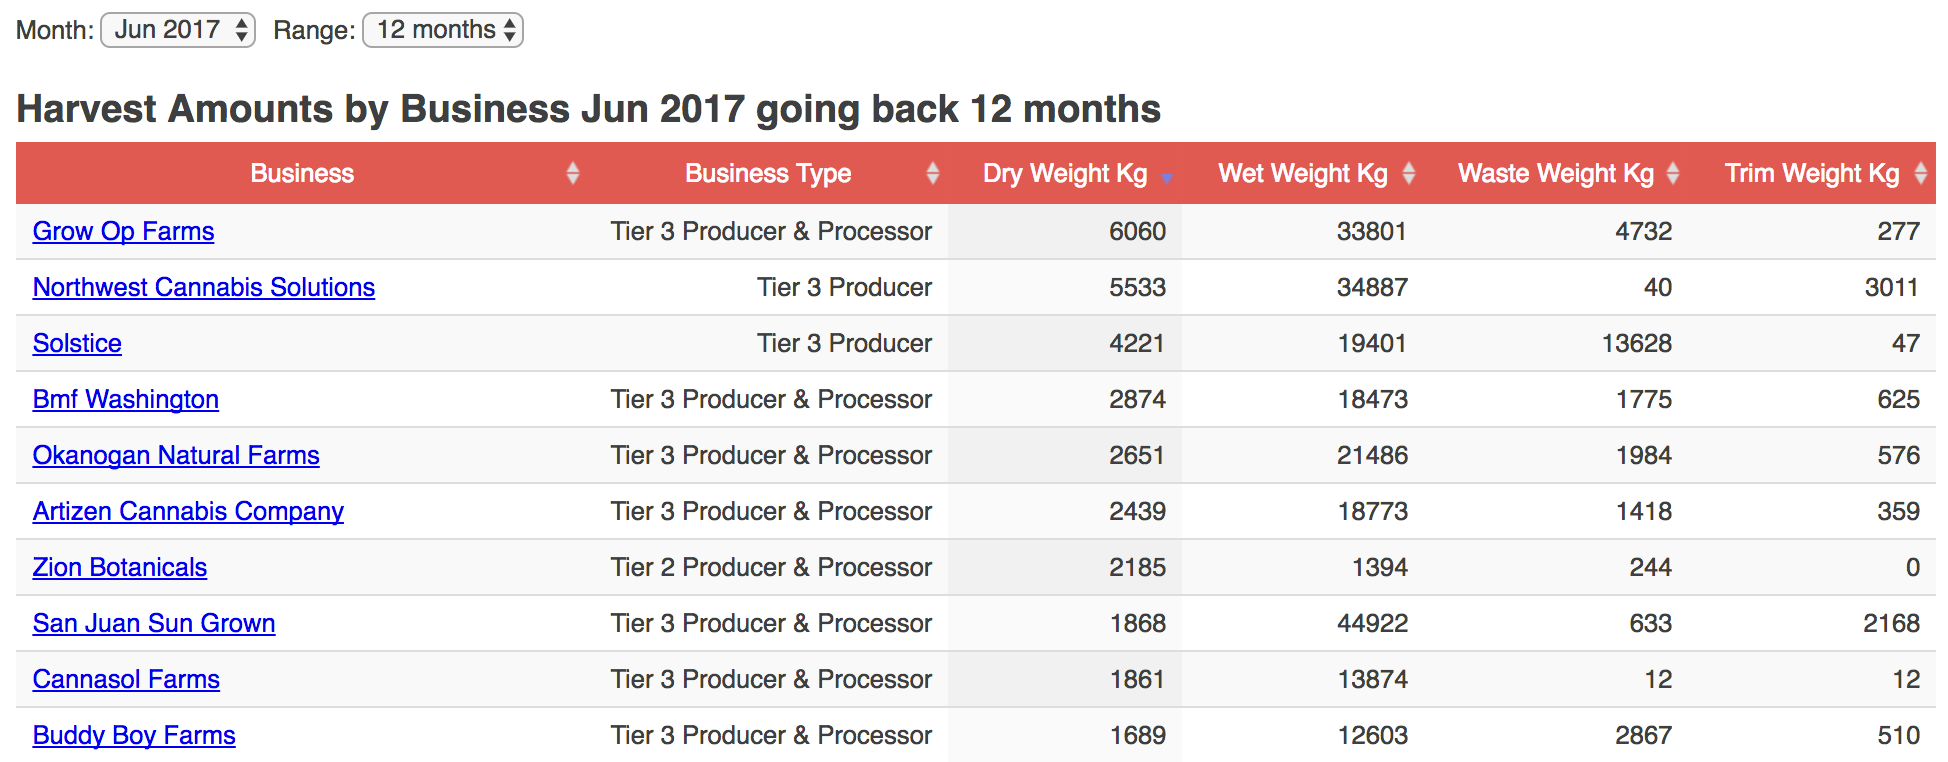This screenshot has width=1948, height=762.
Task: Visit the Bmf Washington page link
Action: coord(125,399)
